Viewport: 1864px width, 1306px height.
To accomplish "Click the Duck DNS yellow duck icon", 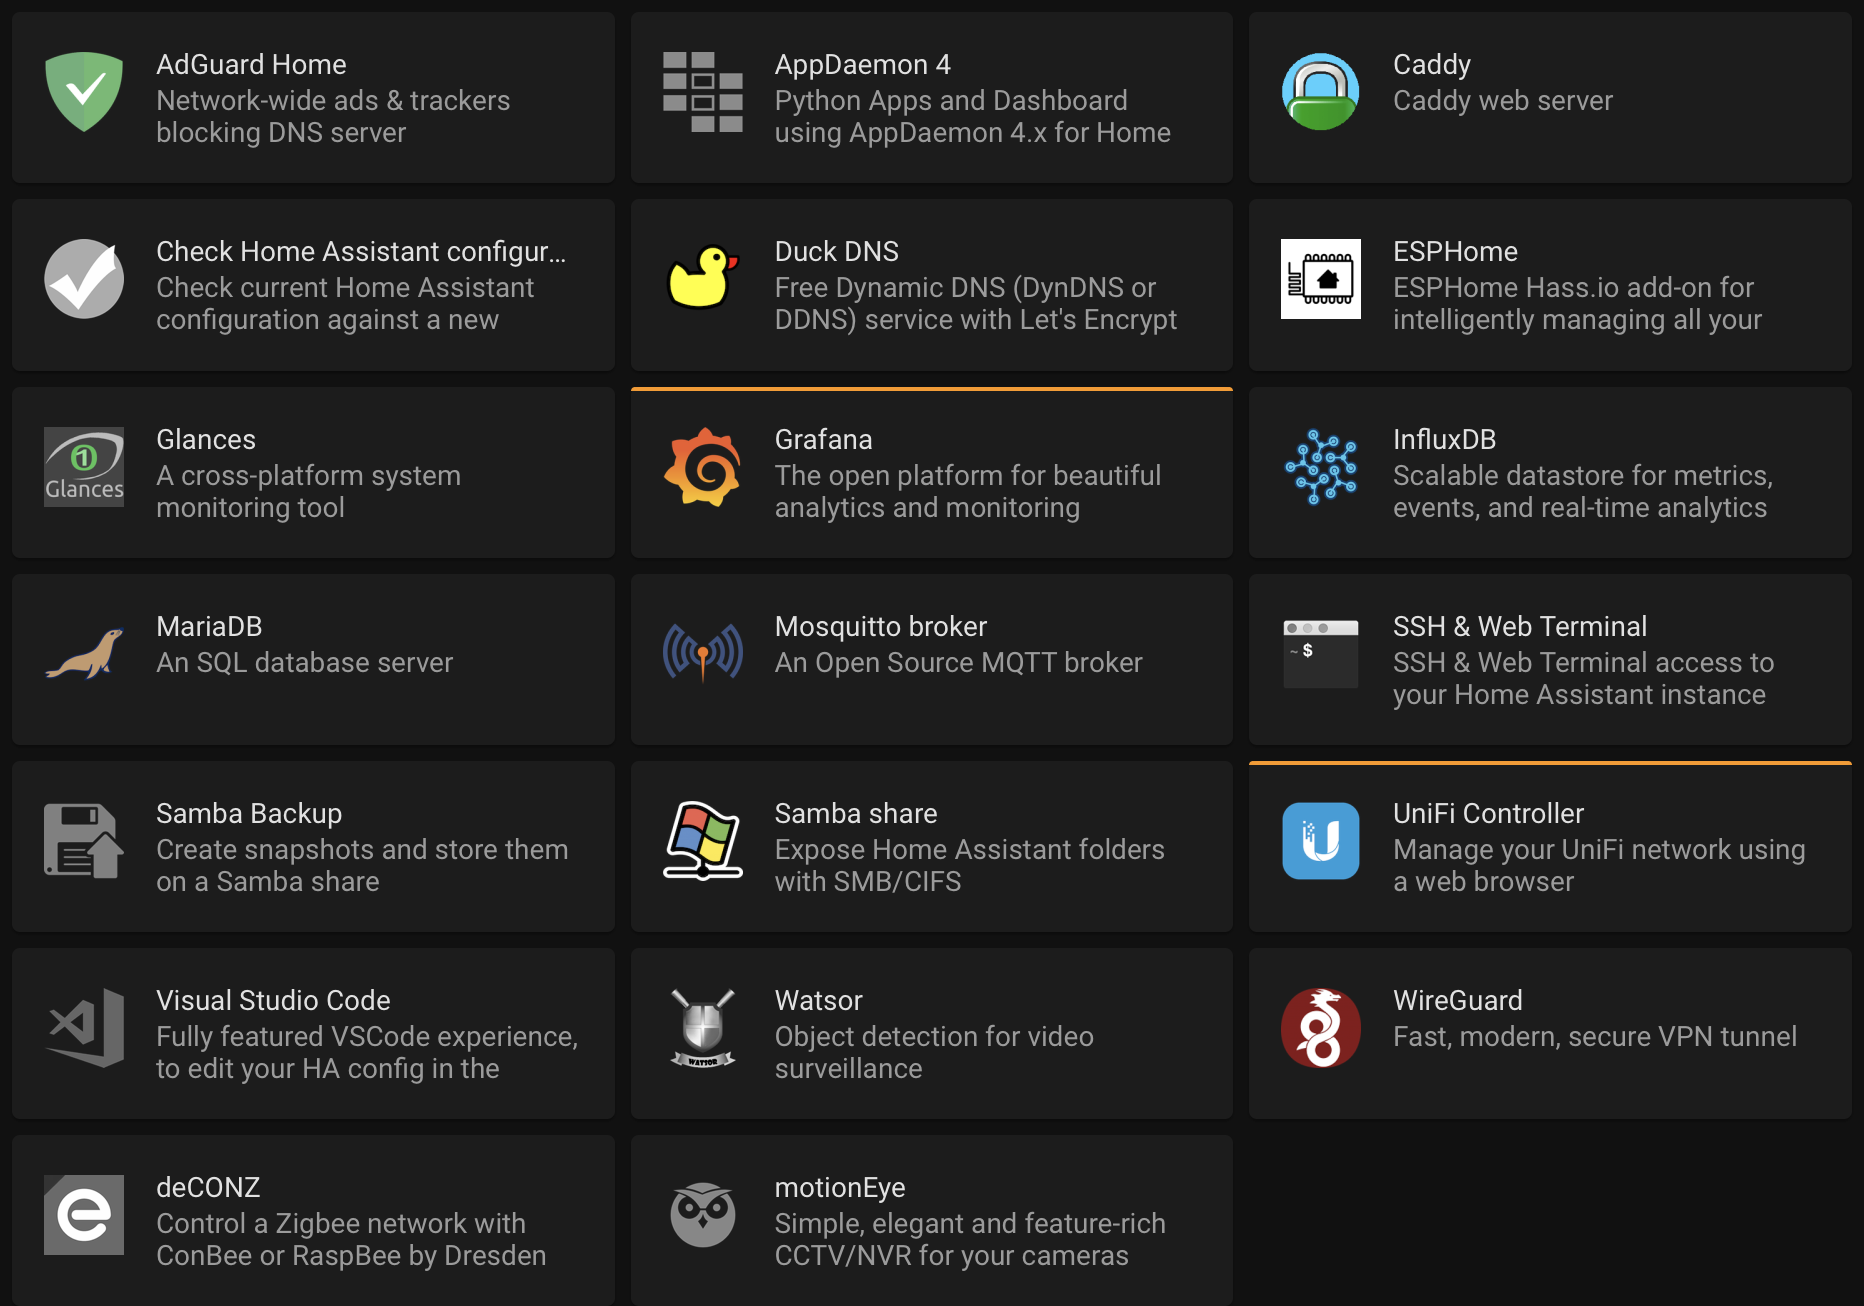I will 702,279.
